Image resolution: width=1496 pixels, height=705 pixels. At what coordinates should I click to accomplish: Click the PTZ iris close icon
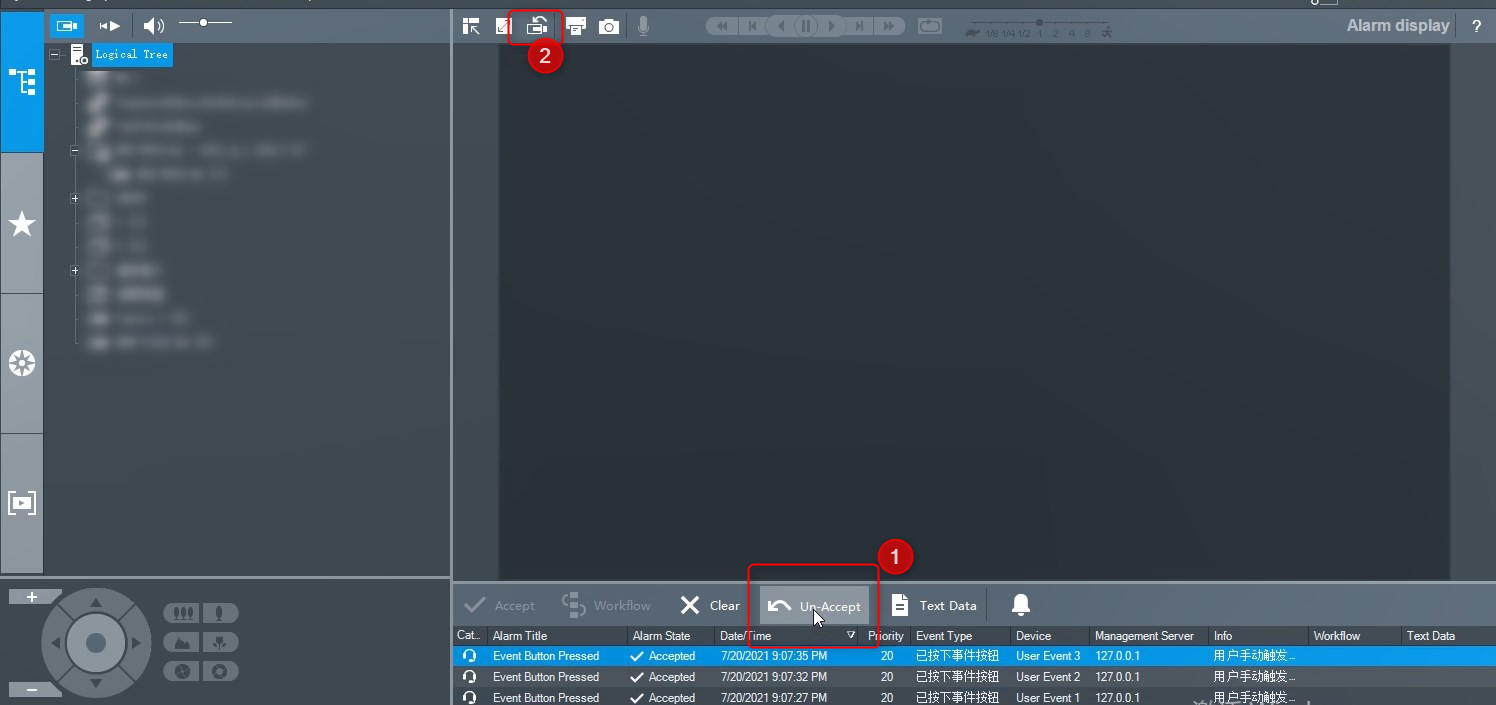[x=182, y=671]
